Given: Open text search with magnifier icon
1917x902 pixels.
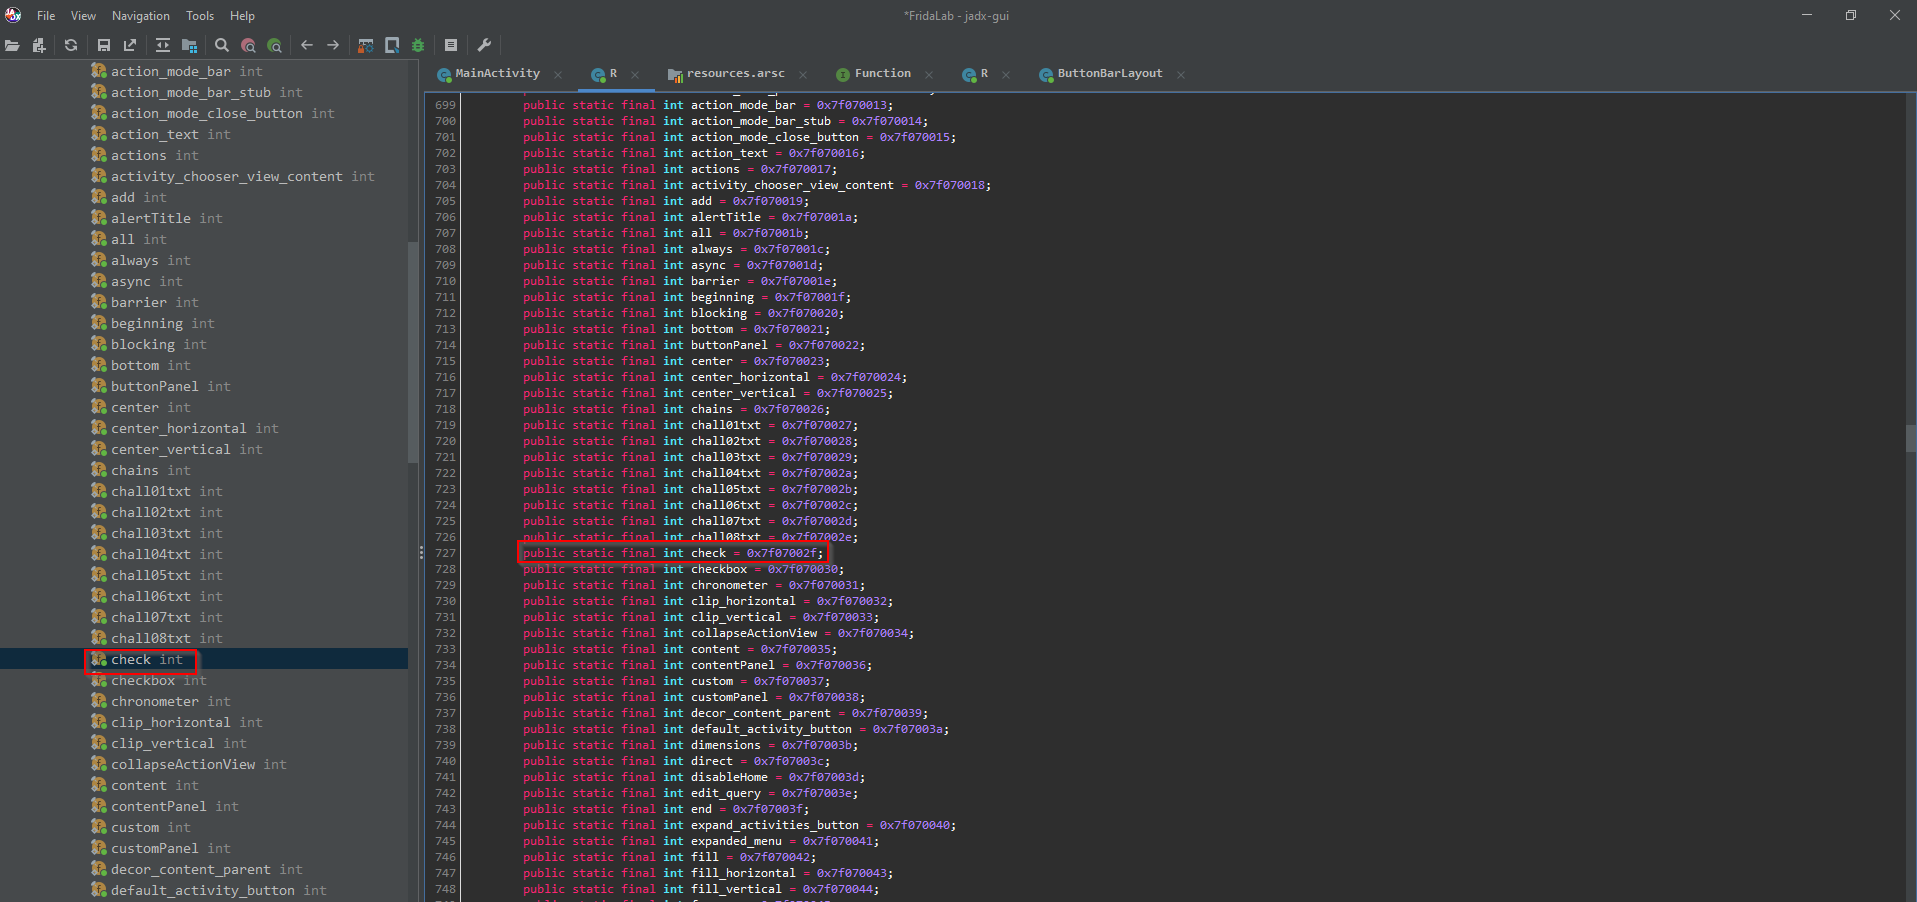Looking at the screenshot, I should 222,45.
